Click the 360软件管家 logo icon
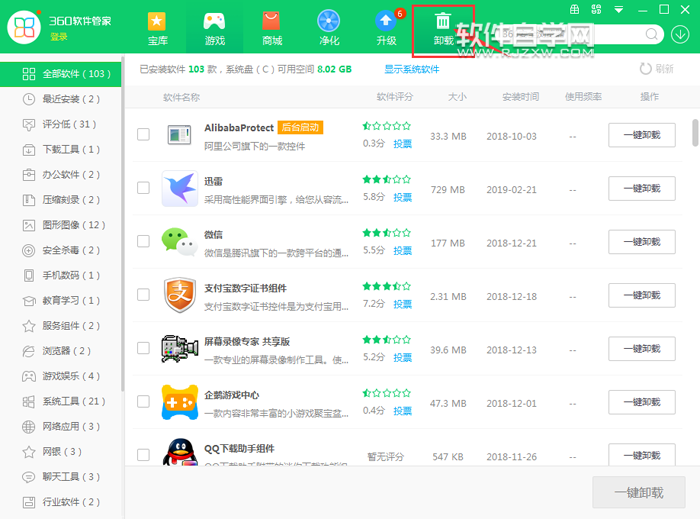Screen dimensions: 700x519 [x=25, y=28]
